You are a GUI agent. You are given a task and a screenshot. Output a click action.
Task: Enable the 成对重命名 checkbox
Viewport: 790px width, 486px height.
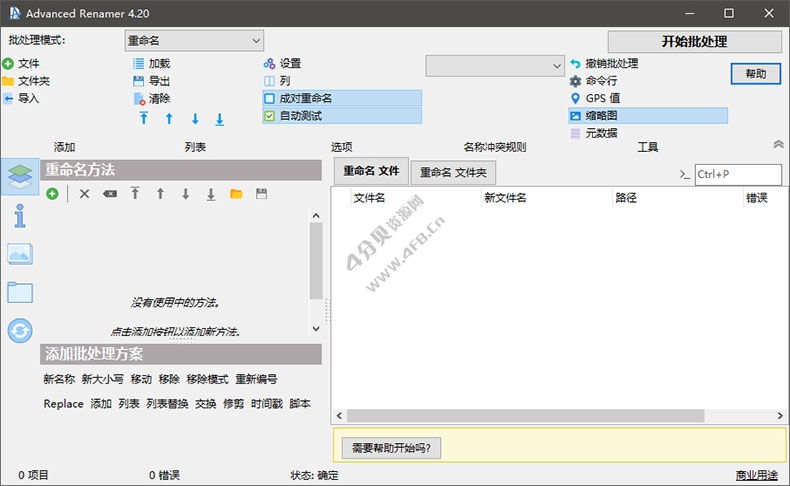pos(270,99)
